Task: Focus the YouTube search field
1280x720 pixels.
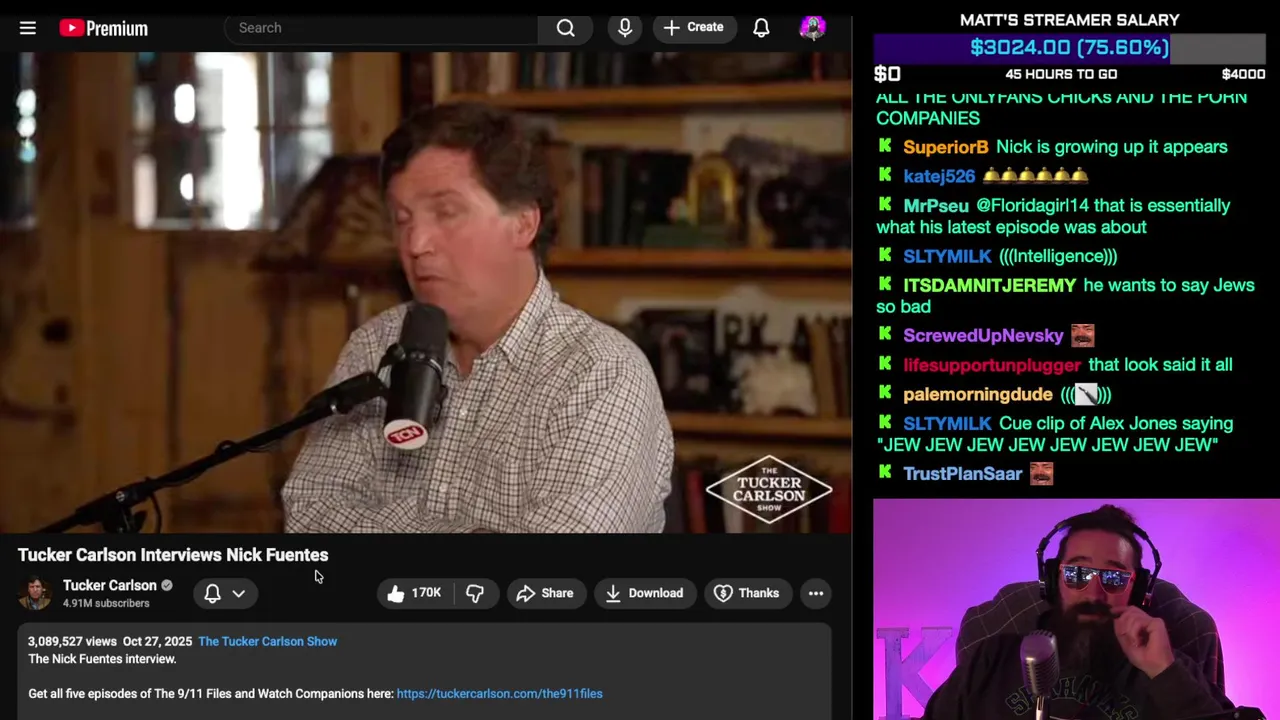Action: [x=382, y=28]
